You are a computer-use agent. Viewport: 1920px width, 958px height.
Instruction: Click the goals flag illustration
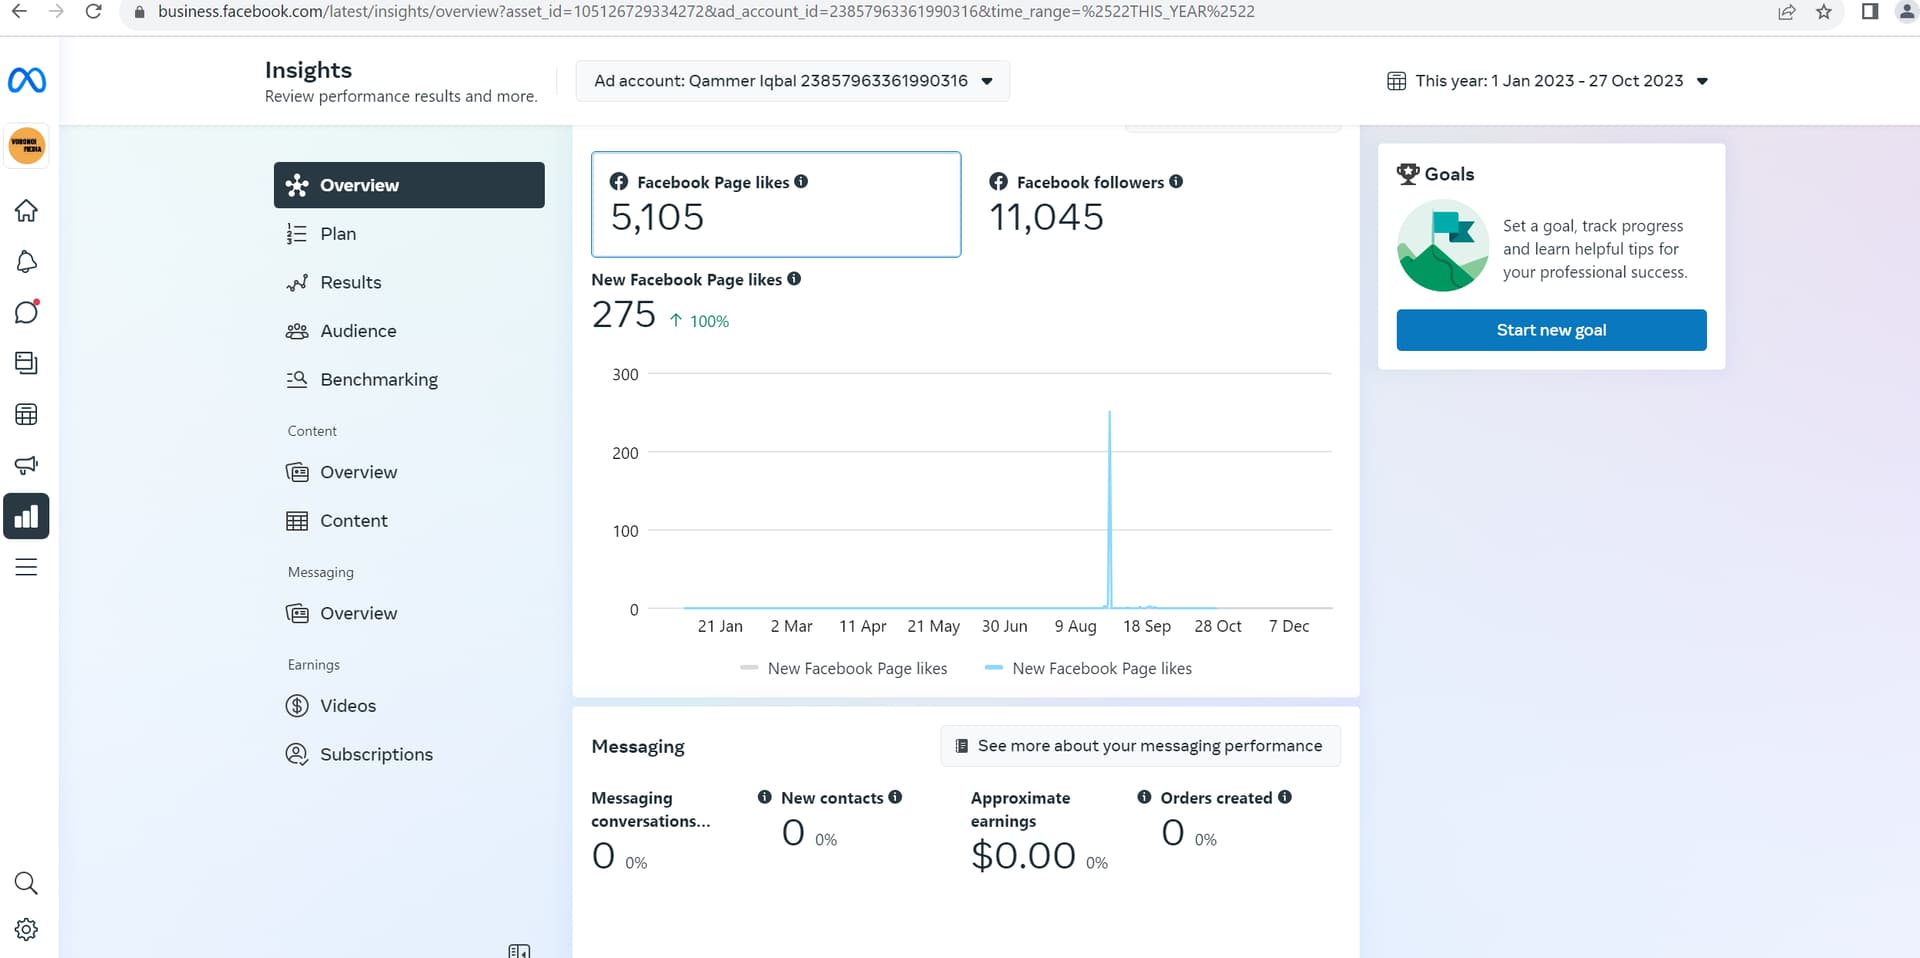pos(1443,246)
